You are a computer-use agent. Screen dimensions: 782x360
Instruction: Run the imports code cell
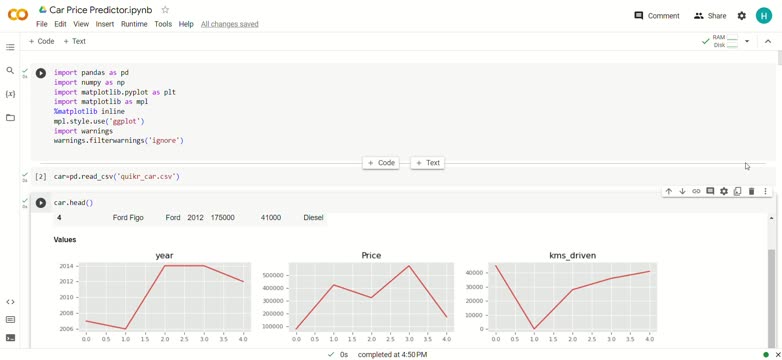point(40,73)
